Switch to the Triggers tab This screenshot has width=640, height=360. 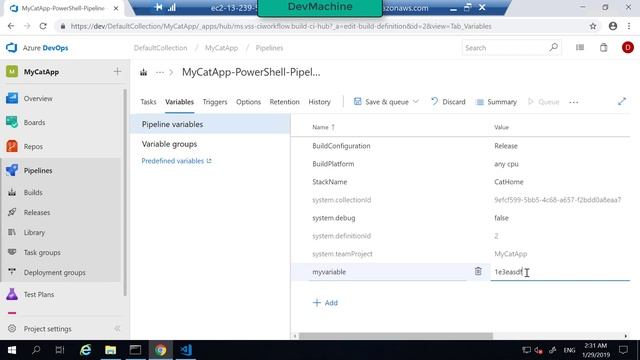(x=215, y=102)
